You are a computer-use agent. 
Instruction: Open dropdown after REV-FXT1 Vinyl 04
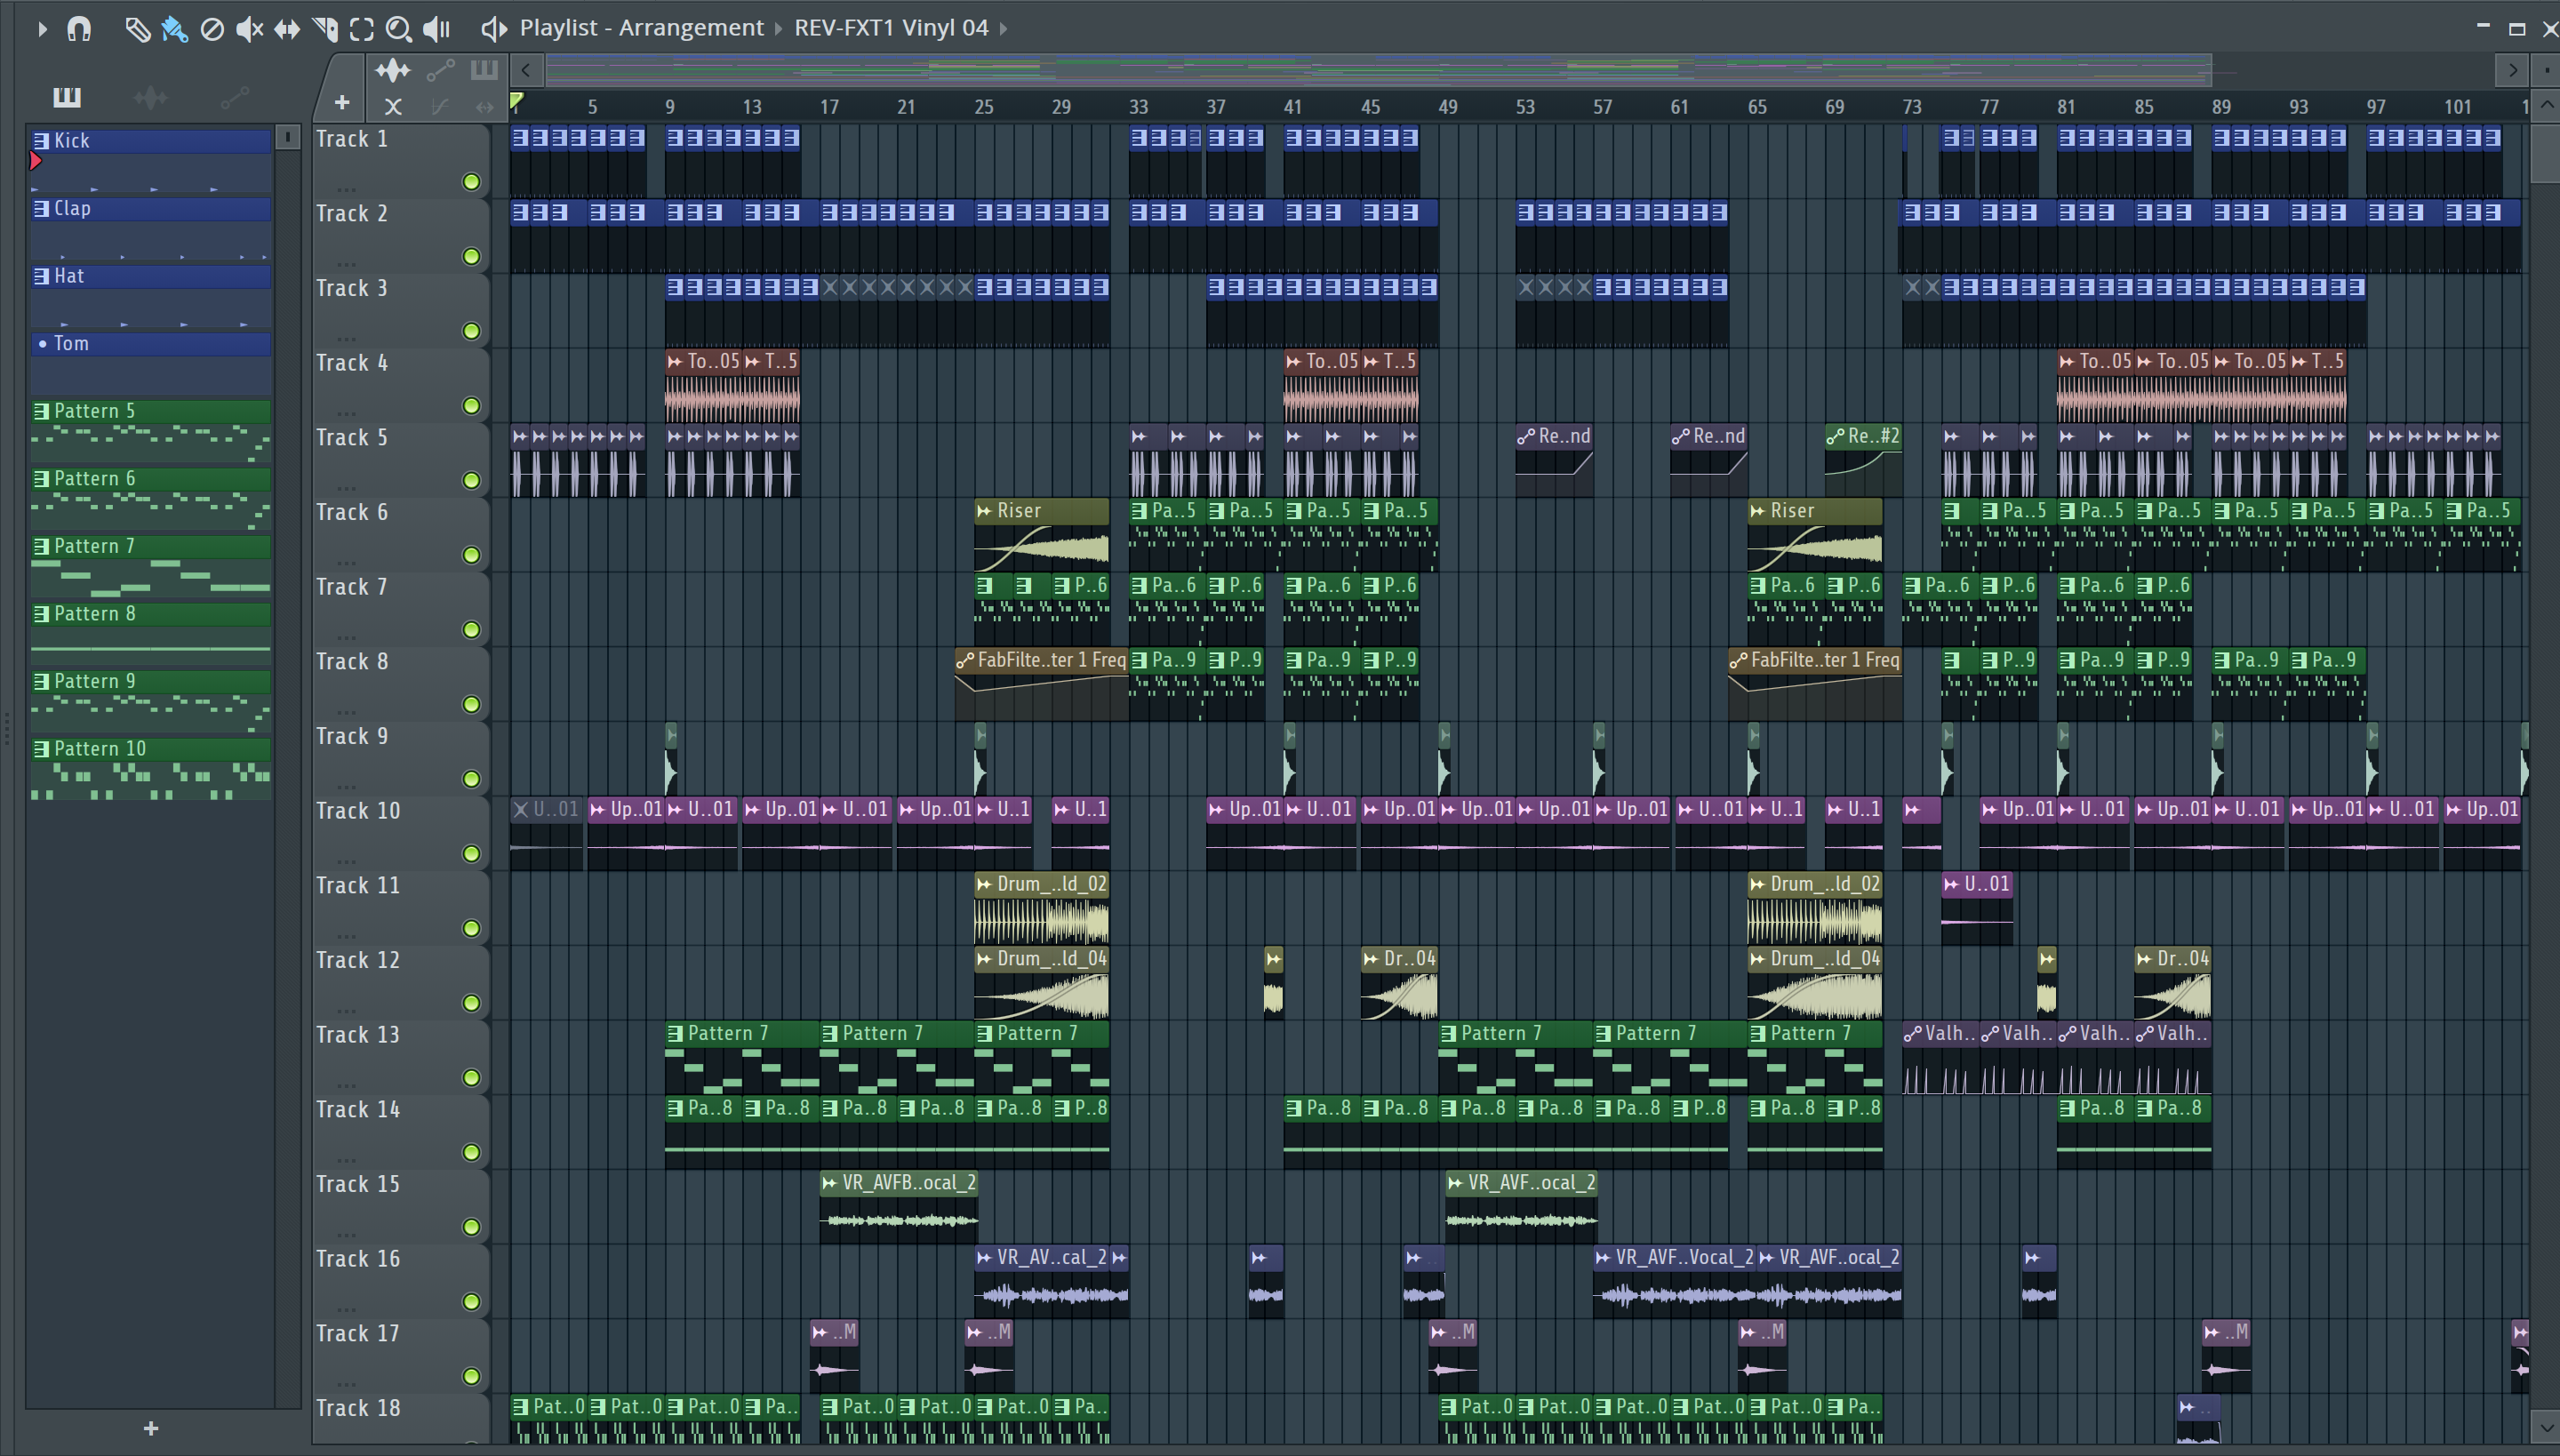[1003, 29]
